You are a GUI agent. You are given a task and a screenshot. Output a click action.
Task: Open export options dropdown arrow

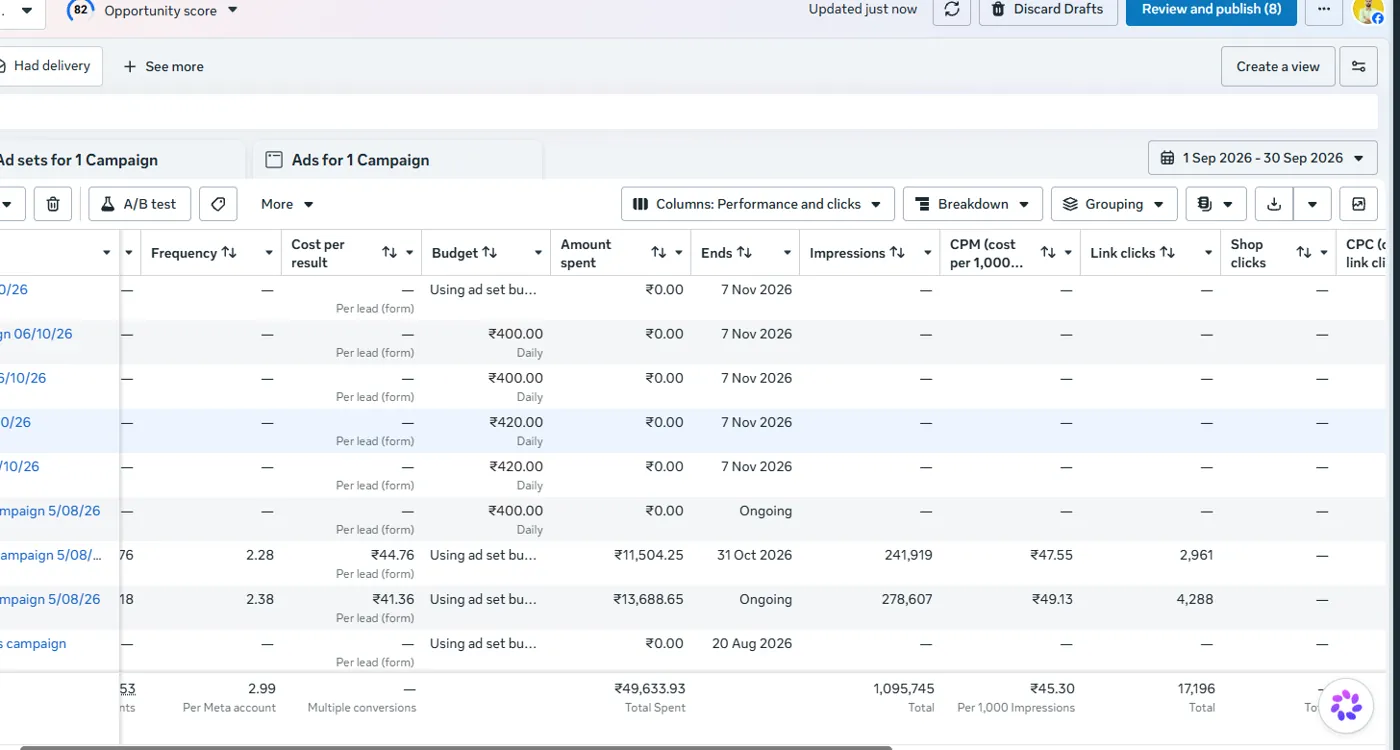(1312, 204)
